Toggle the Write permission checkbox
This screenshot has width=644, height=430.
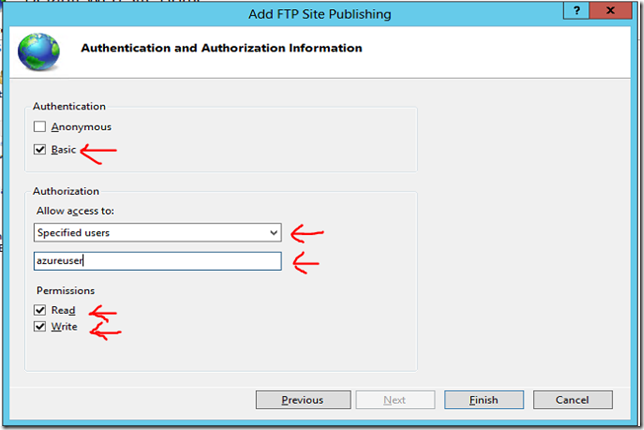pos(40,327)
